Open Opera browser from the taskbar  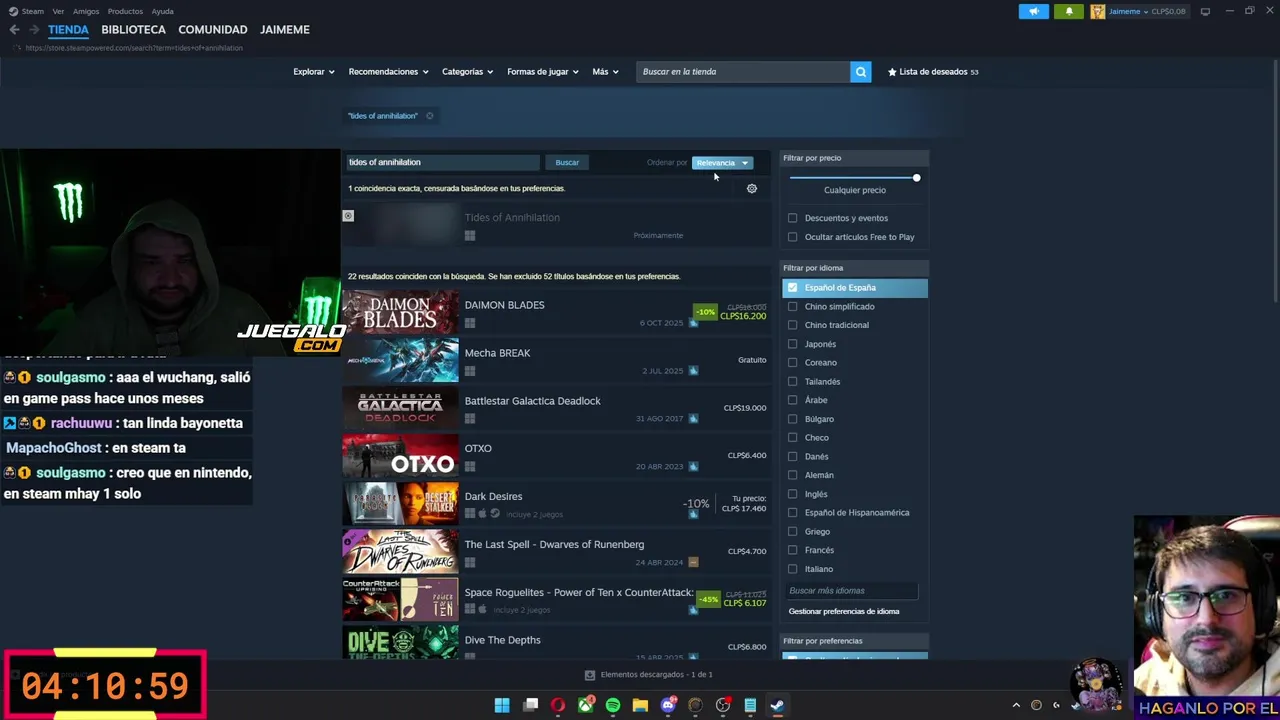click(558, 705)
